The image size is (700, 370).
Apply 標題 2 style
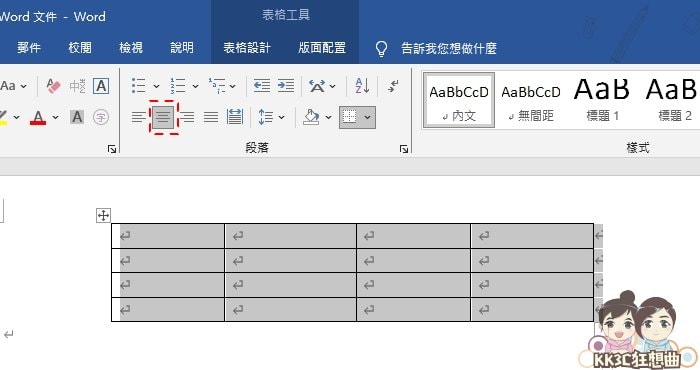coord(671,100)
